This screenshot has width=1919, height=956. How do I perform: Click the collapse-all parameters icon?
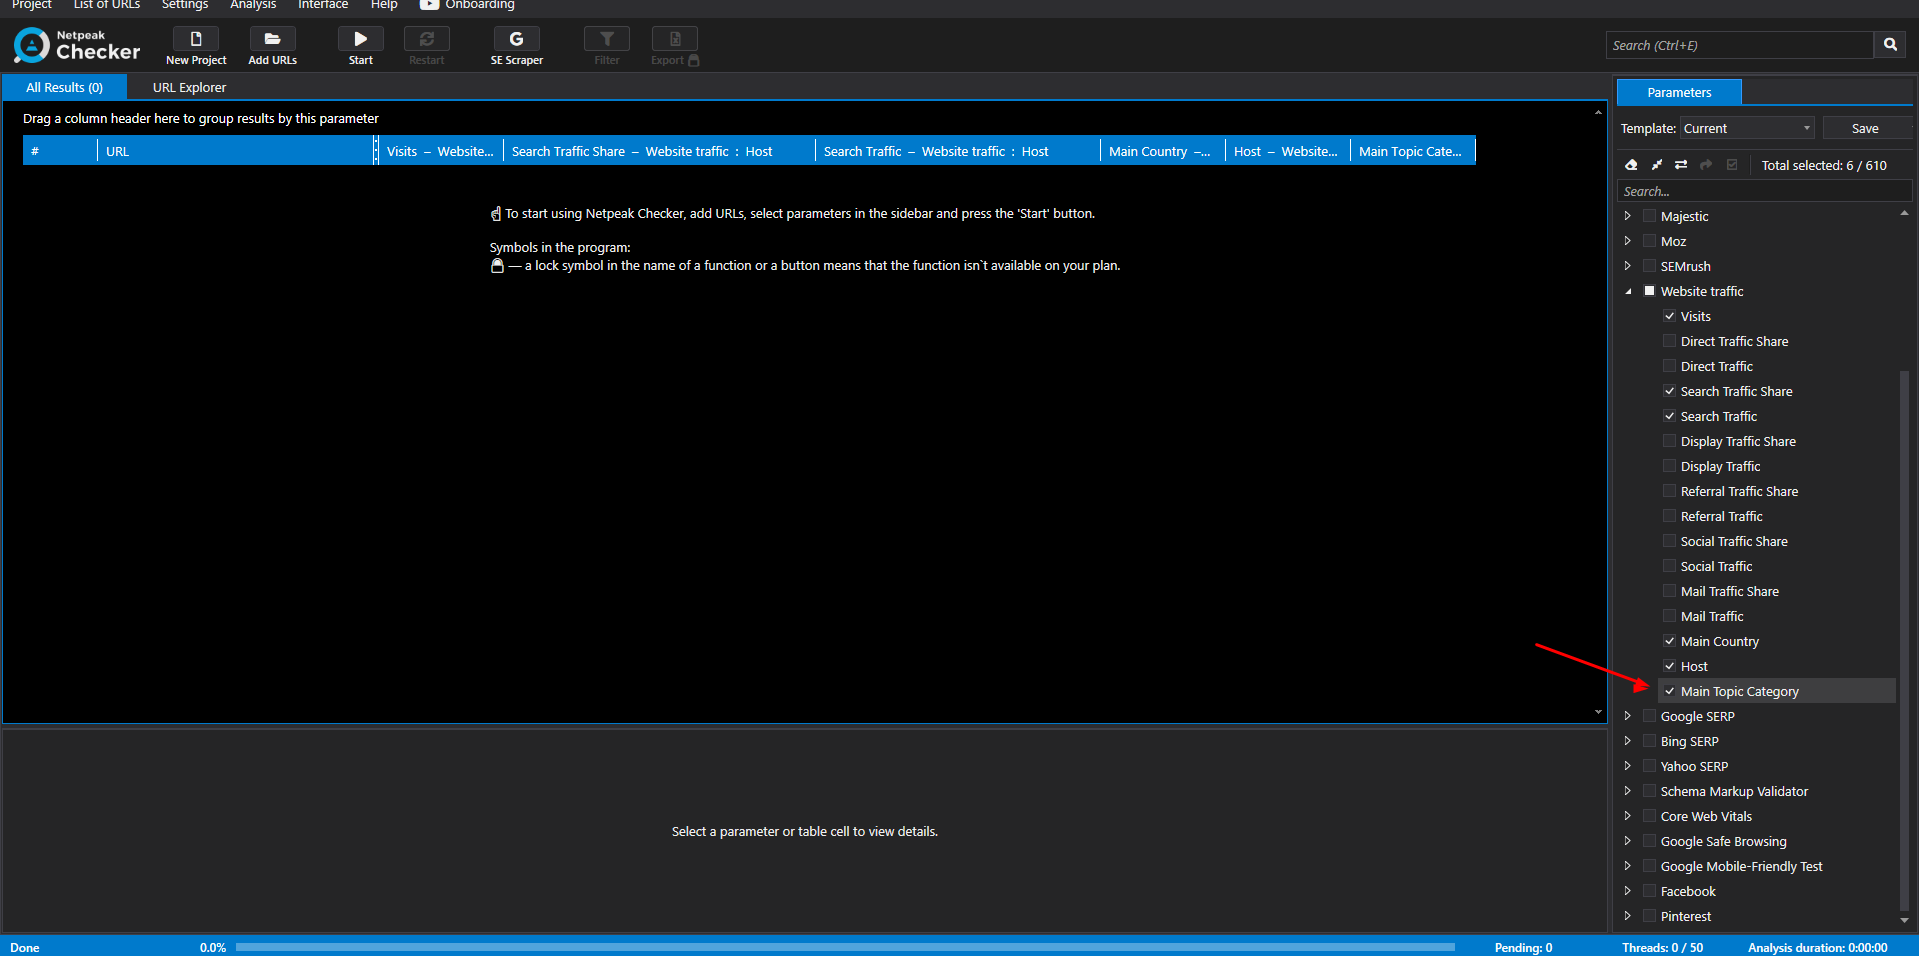coord(1656,165)
